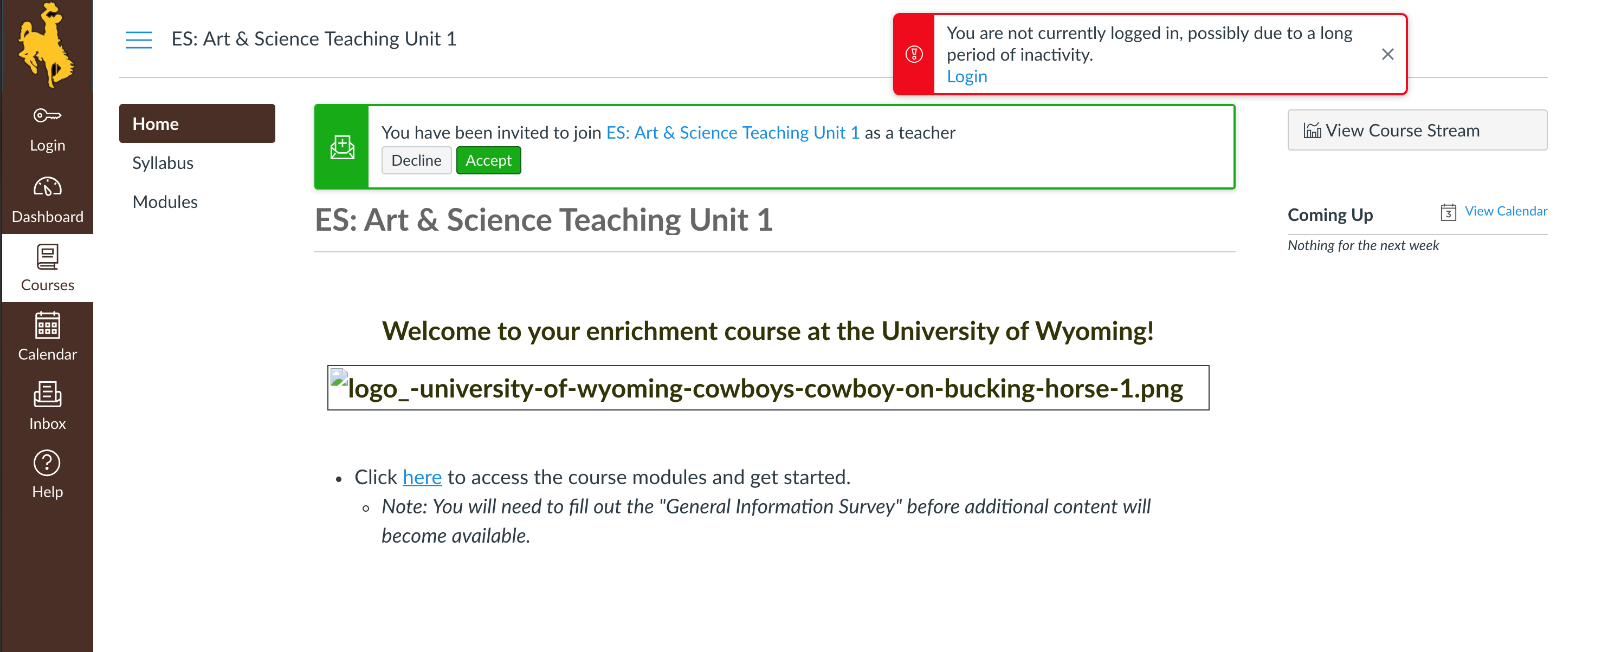
Task: Open Help in the global sidebar
Action: 47,474
